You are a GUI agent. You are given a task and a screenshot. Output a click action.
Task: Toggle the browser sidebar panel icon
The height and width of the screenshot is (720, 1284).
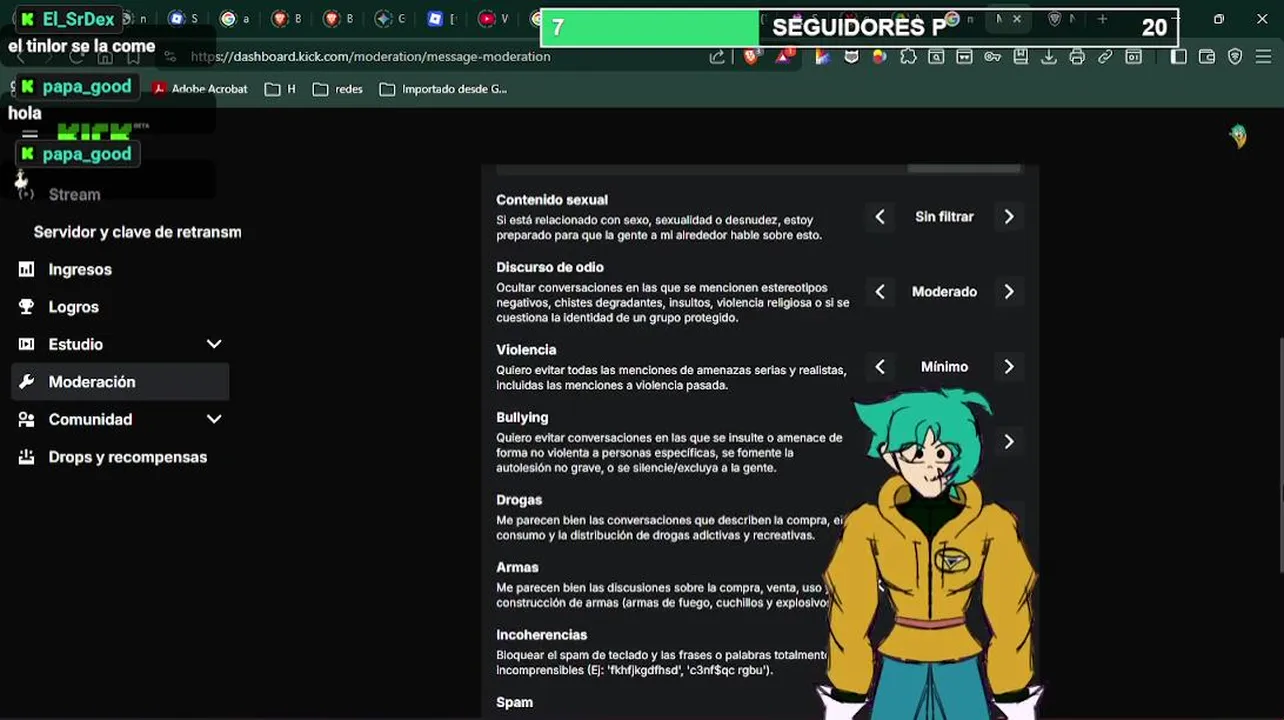[1178, 57]
